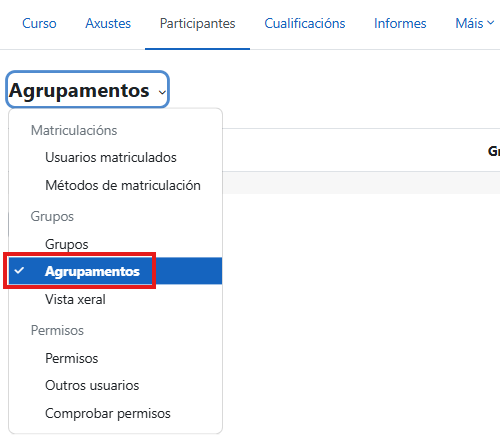Open Vista xeral from the menu

pyautogui.click(x=115, y=299)
